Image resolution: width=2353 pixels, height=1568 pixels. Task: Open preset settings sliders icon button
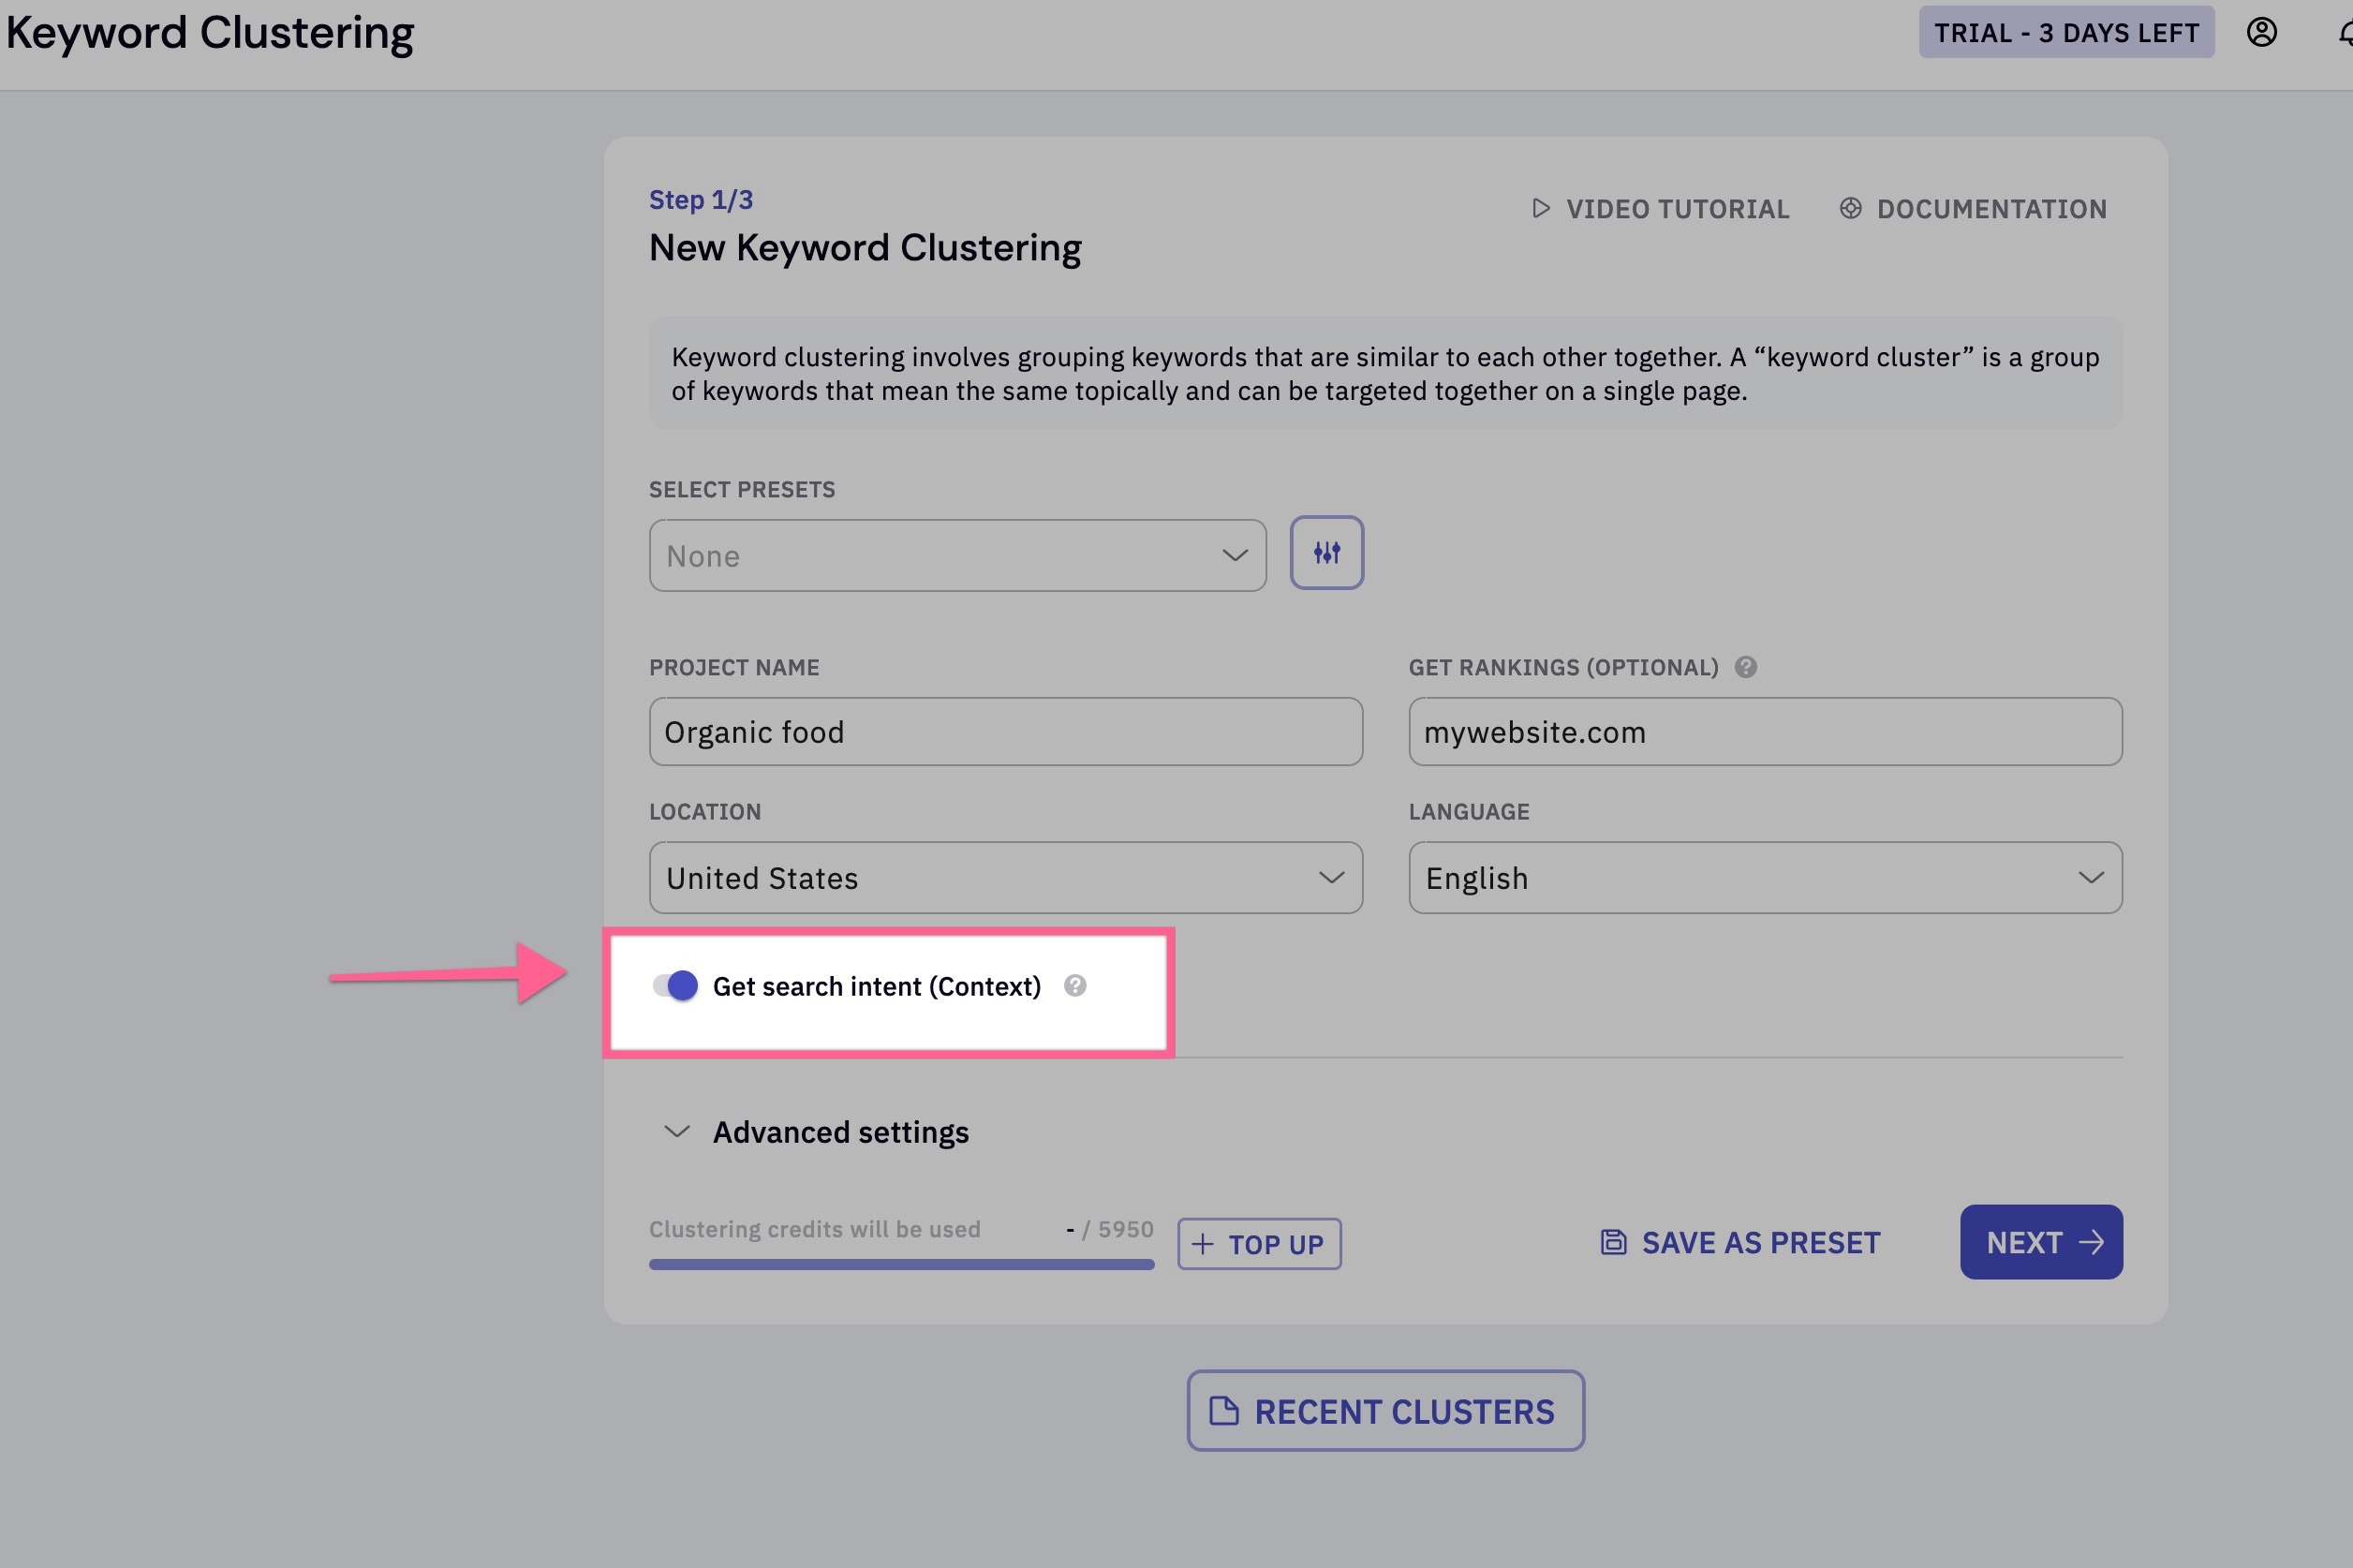click(1326, 553)
